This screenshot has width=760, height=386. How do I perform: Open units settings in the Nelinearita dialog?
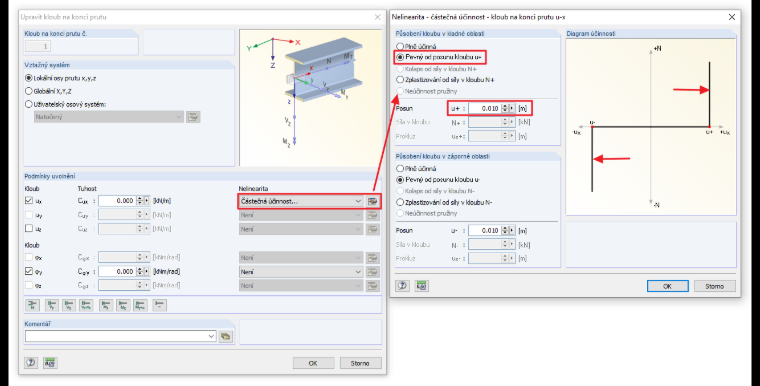click(x=421, y=286)
